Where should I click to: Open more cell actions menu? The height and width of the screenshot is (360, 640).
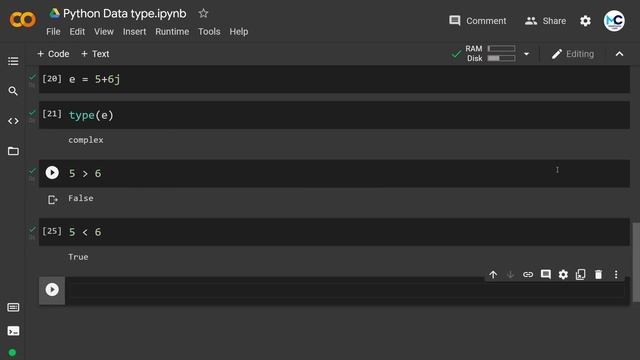616,275
